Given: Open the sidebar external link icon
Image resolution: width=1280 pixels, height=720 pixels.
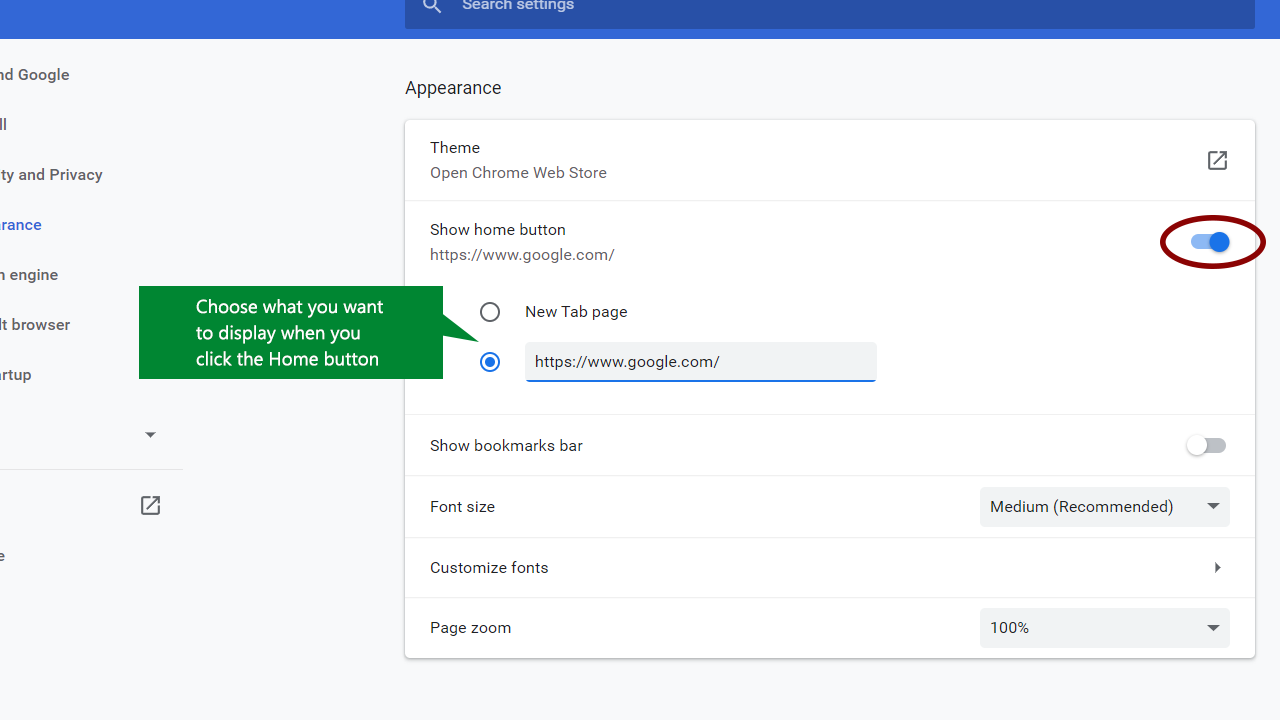Looking at the screenshot, I should [x=150, y=505].
